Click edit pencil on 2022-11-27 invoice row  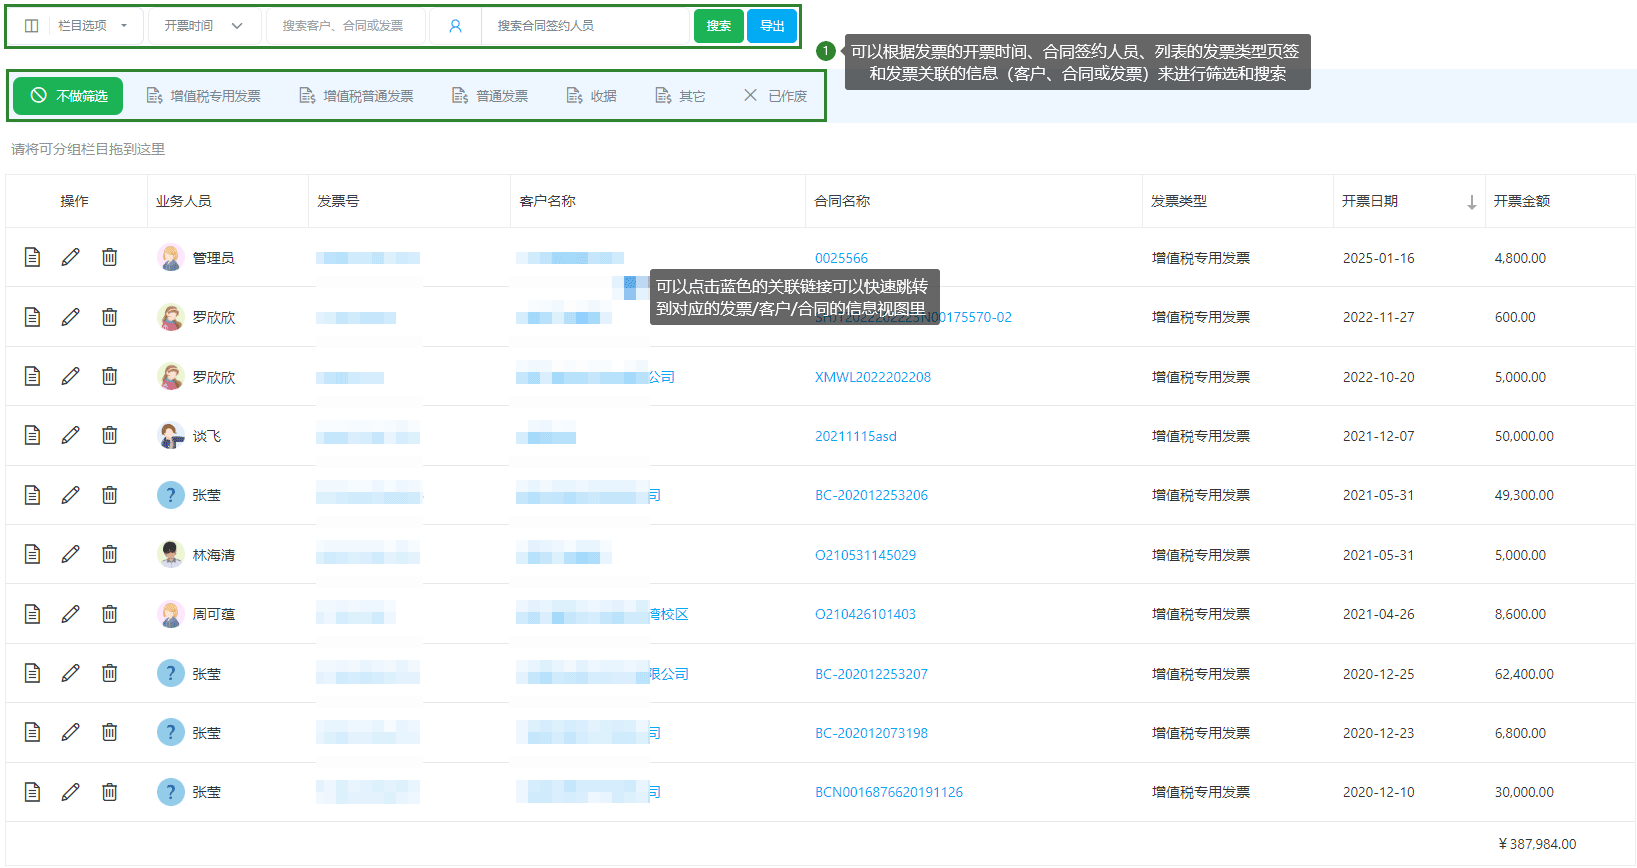70,317
